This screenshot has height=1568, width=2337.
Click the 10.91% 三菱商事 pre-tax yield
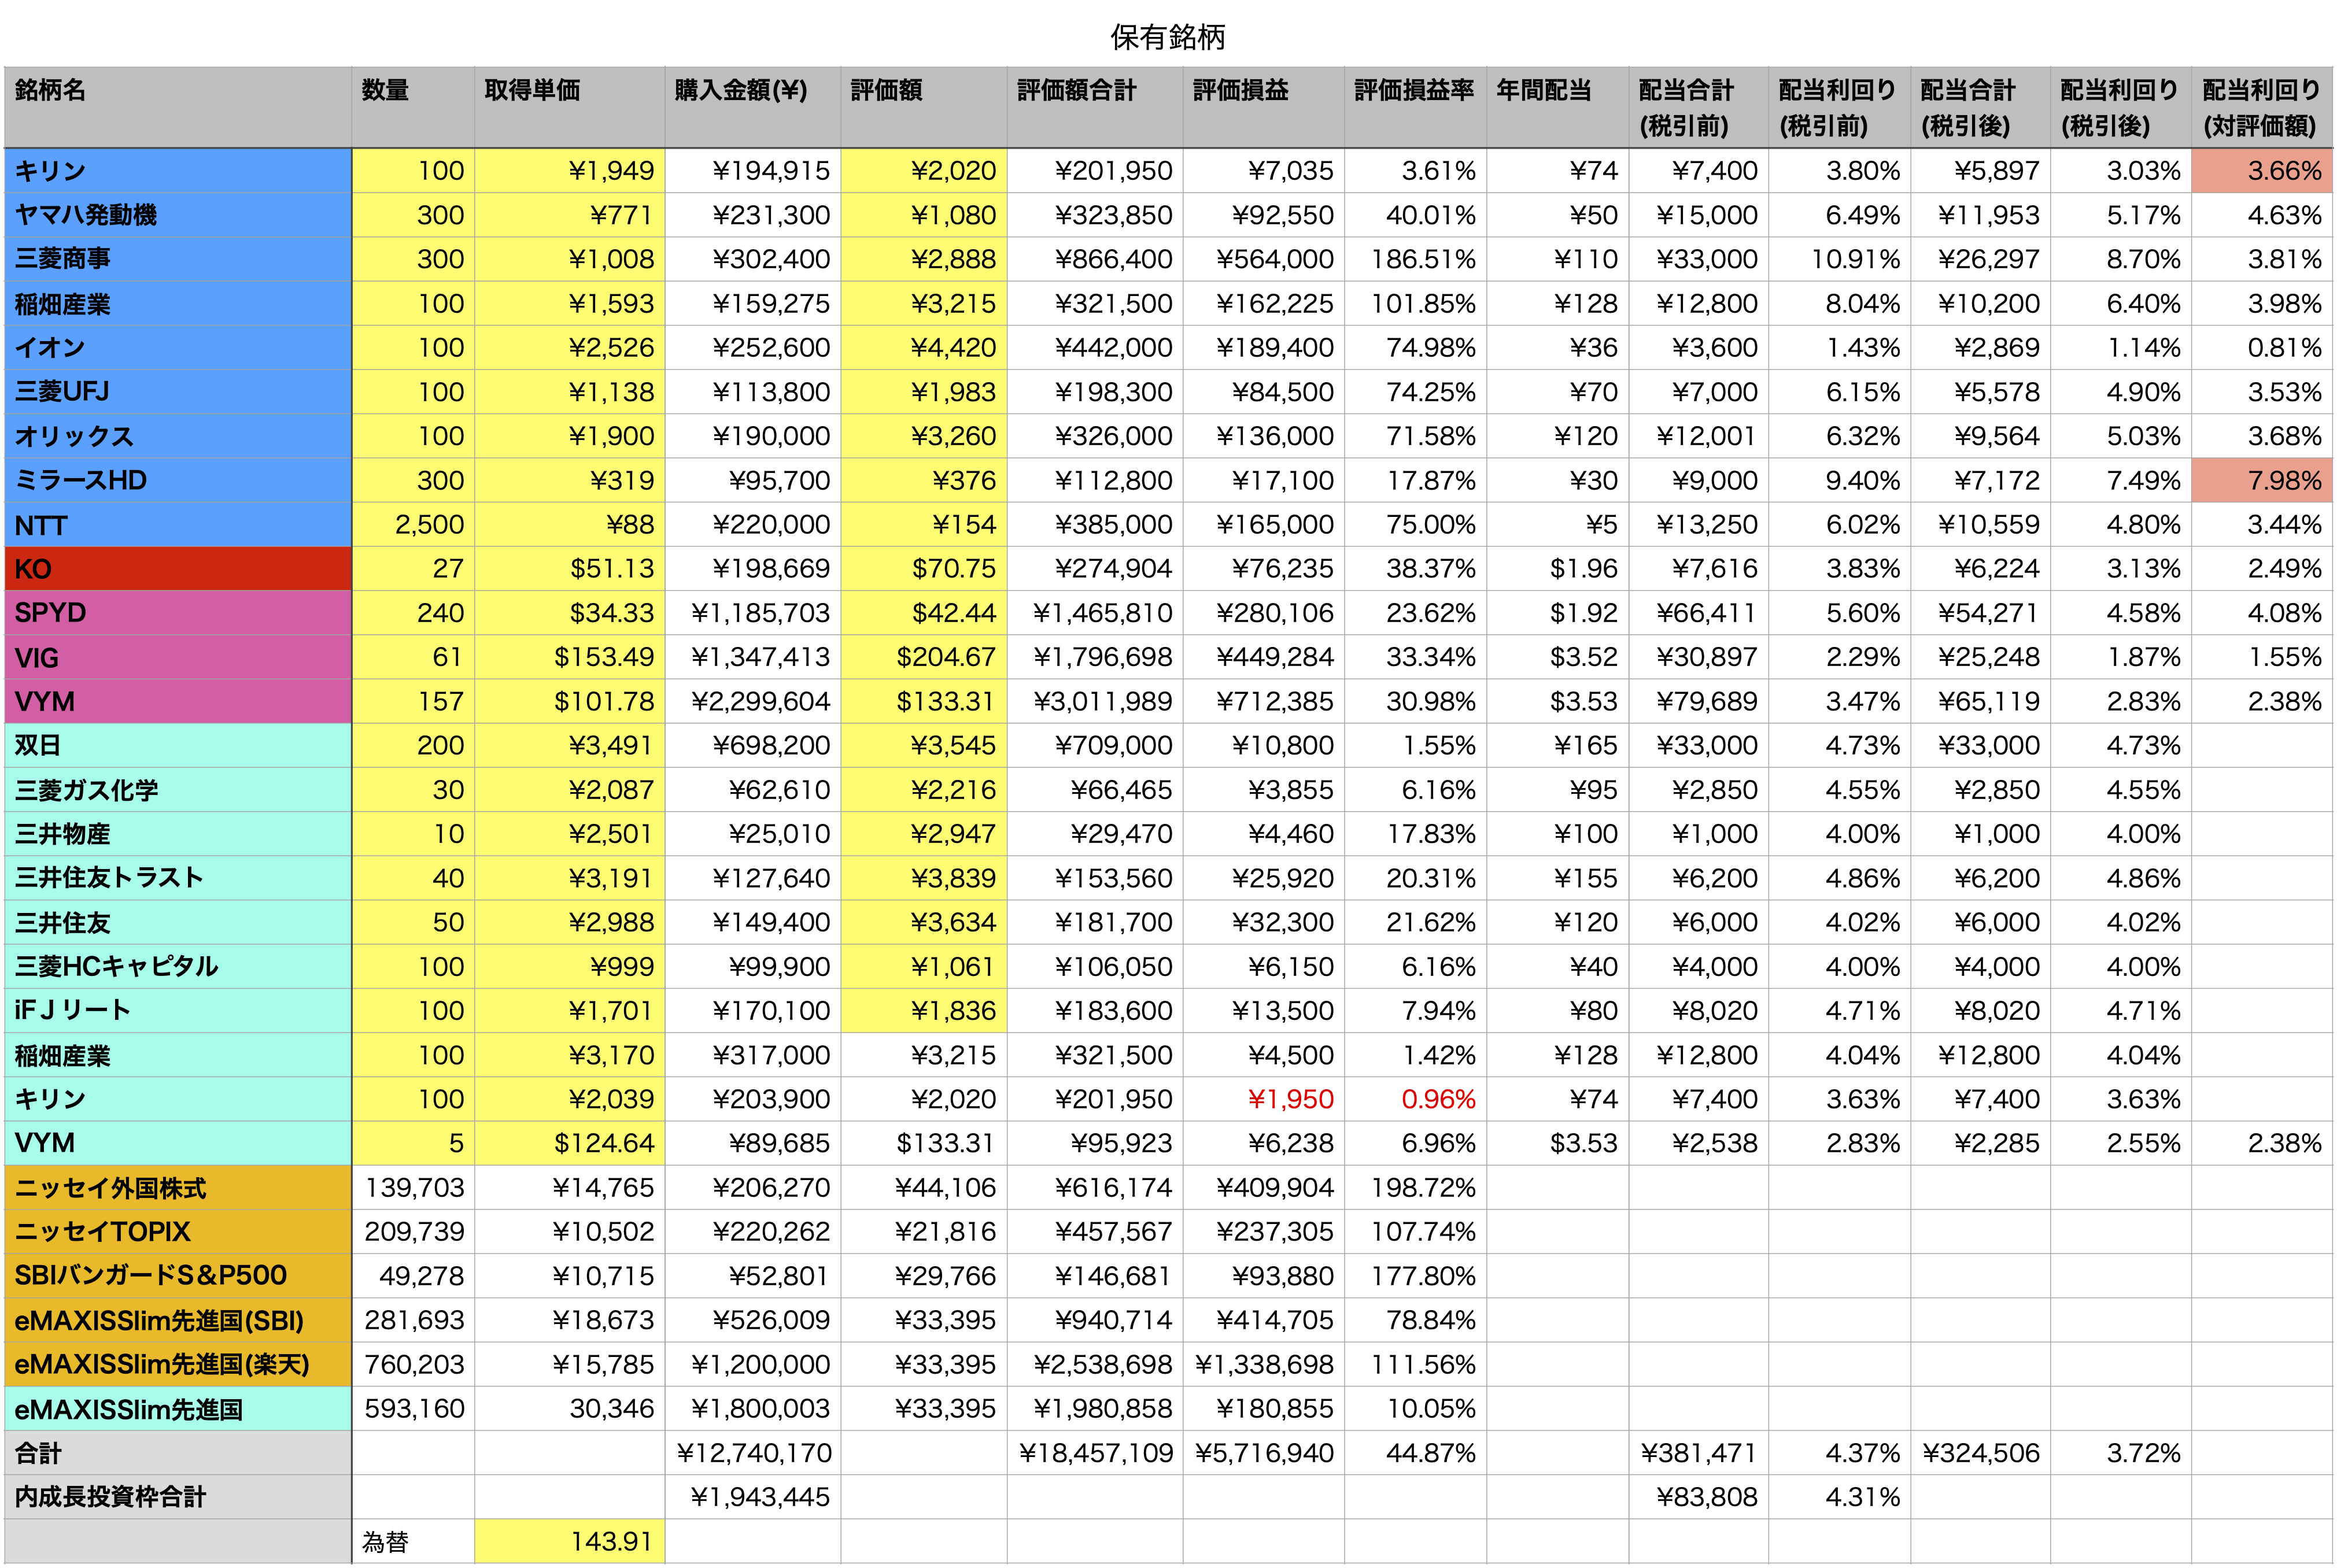click(x=1839, y=259)
